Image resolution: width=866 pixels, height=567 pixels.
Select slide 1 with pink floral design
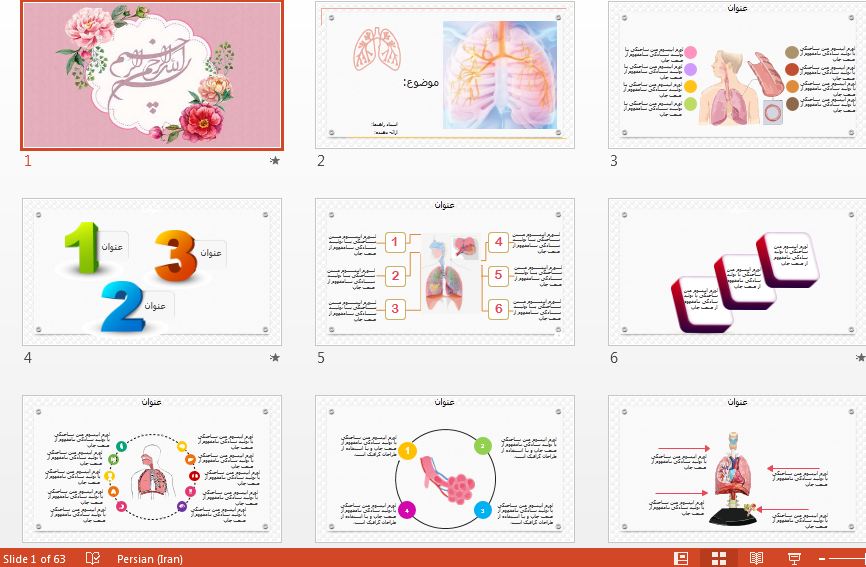(153, 74)
